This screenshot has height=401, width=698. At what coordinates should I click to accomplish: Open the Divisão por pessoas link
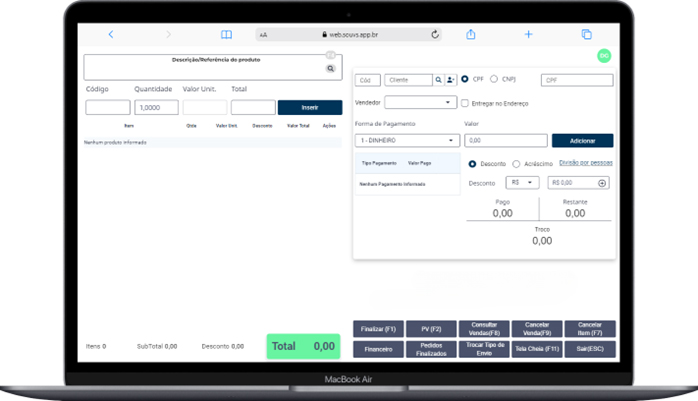coord(586,162)
